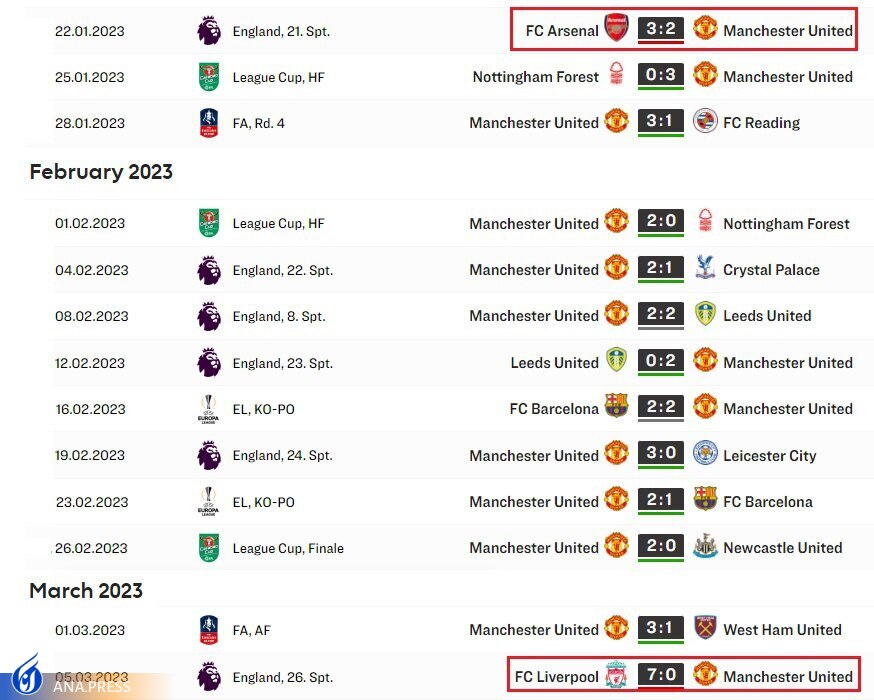The image size is (874, 700).
Task: Open the West Ham United team link
Action: [x=782, y=630]
